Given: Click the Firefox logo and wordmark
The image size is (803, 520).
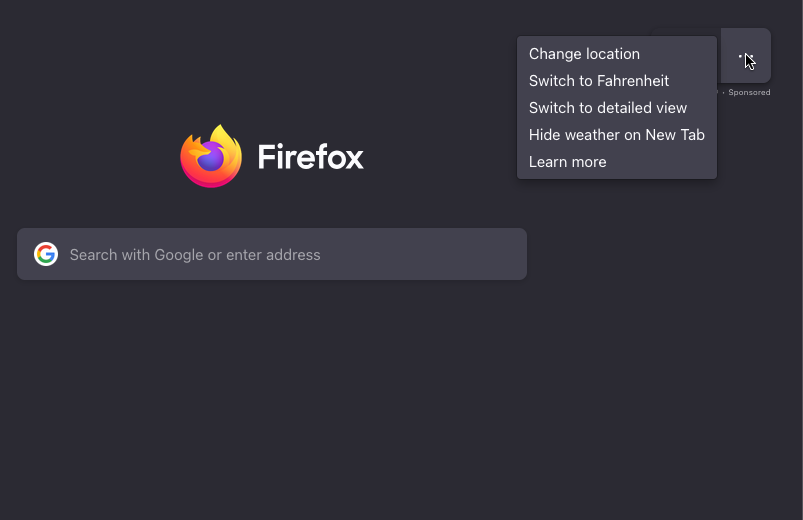Looking at the screenshot, I should (x=272, y=157).
